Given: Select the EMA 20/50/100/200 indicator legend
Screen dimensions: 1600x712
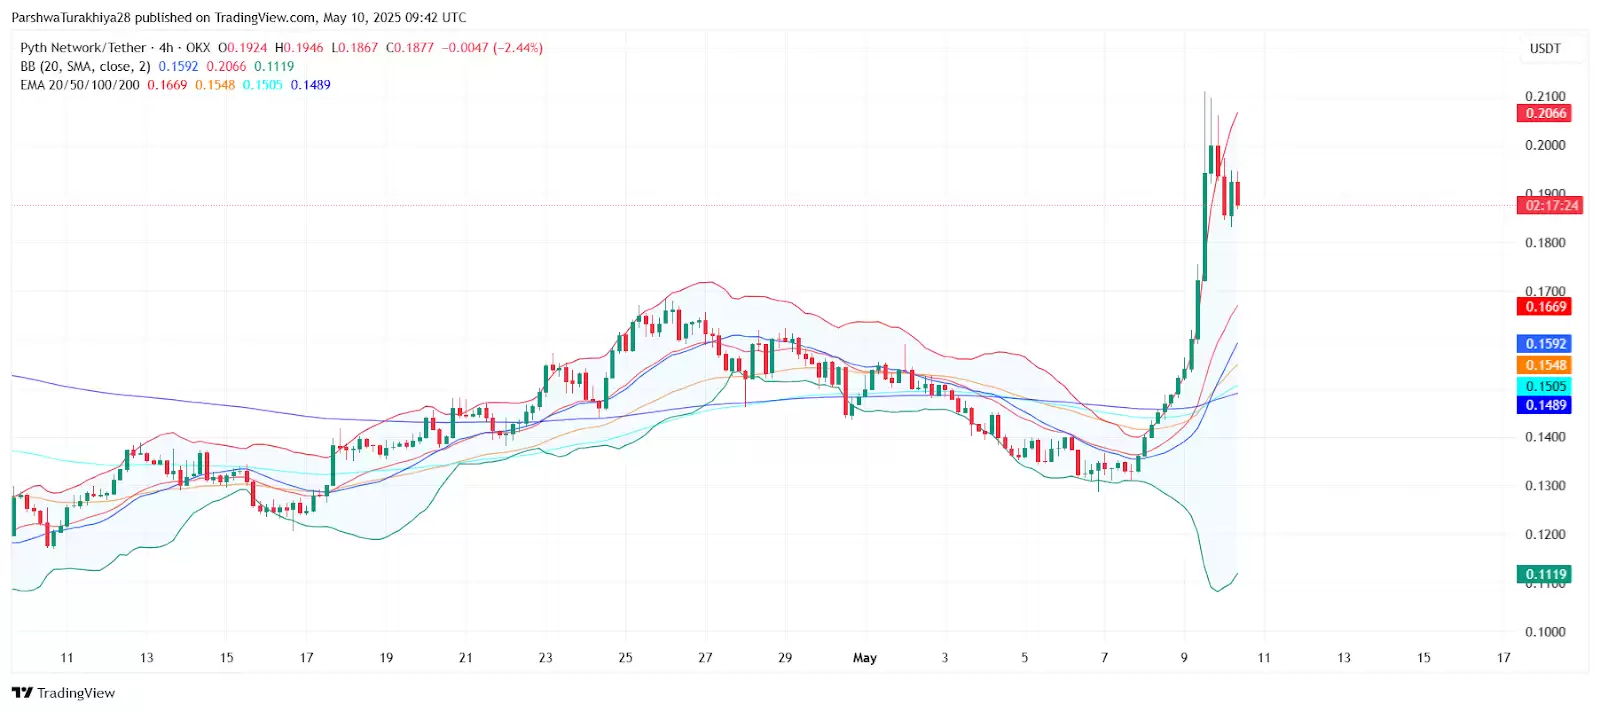Looking at the screenshot, I should (80, 85).
